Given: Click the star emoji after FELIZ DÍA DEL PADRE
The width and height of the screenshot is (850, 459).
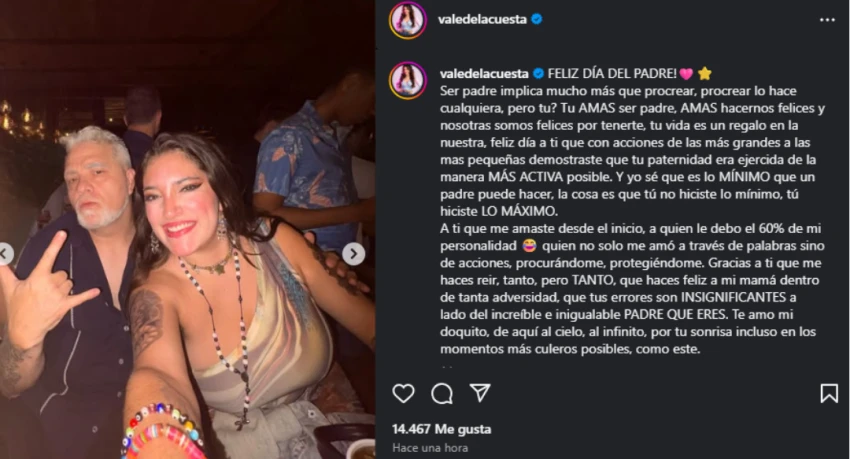Looking at the screenshot, I should click(705, 73).
